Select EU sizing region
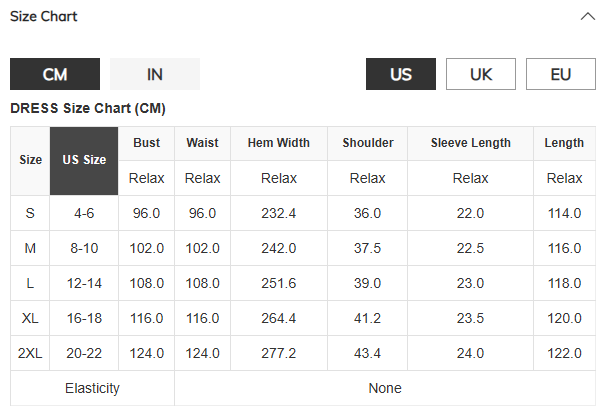603x412 pixels. coord(561,74)
